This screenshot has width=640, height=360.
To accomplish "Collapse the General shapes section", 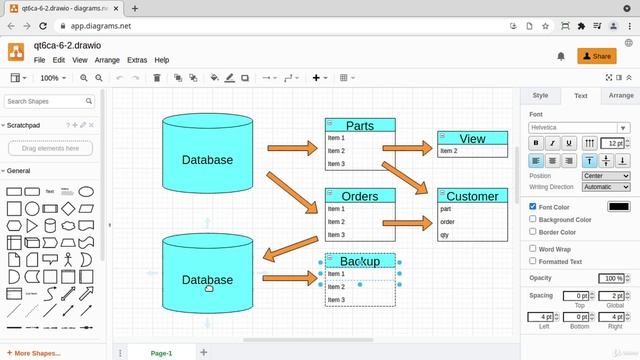I will pyautogui.click(x=16, y=171).
